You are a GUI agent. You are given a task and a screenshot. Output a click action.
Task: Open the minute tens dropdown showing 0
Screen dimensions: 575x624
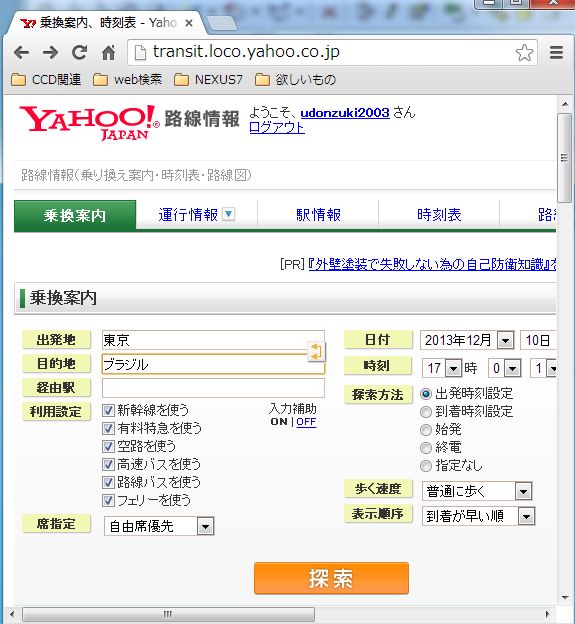tap(505, 368)
